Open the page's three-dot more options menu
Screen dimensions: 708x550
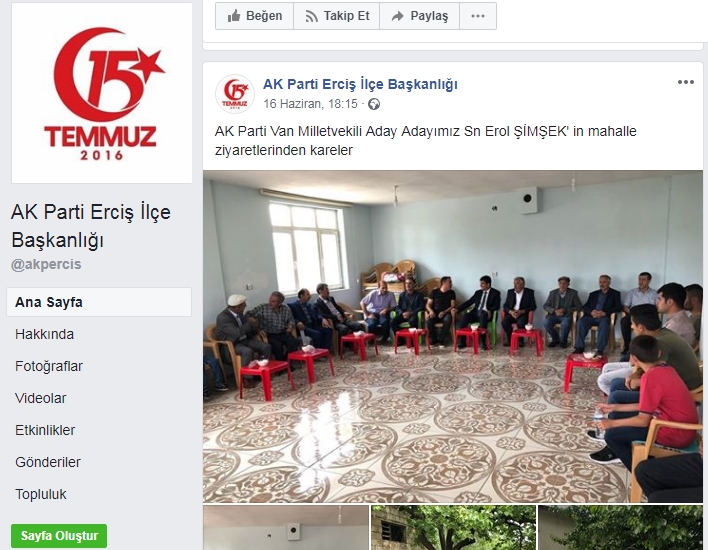point(478,16)
